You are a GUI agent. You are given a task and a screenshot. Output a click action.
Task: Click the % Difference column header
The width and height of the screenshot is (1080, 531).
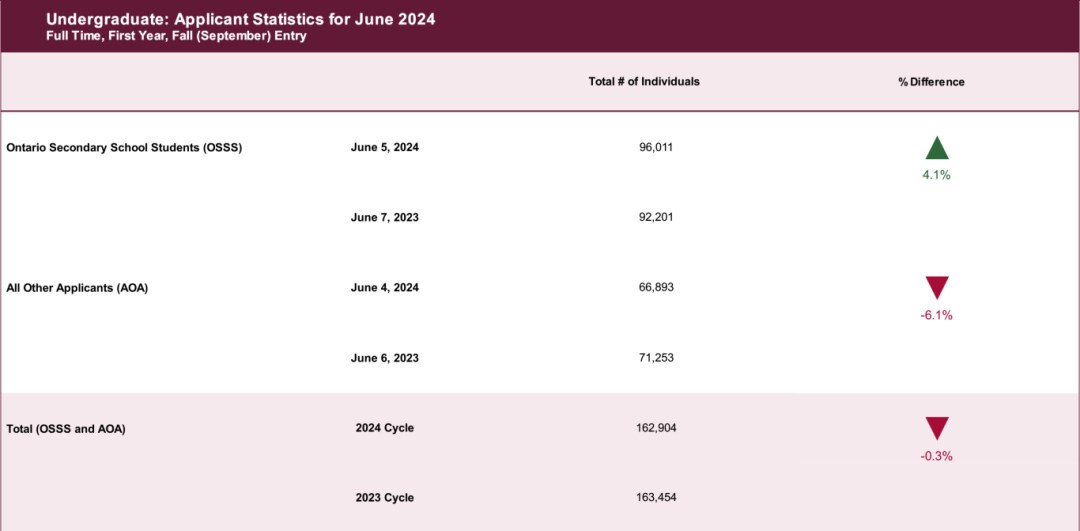(x=931, y=82)
